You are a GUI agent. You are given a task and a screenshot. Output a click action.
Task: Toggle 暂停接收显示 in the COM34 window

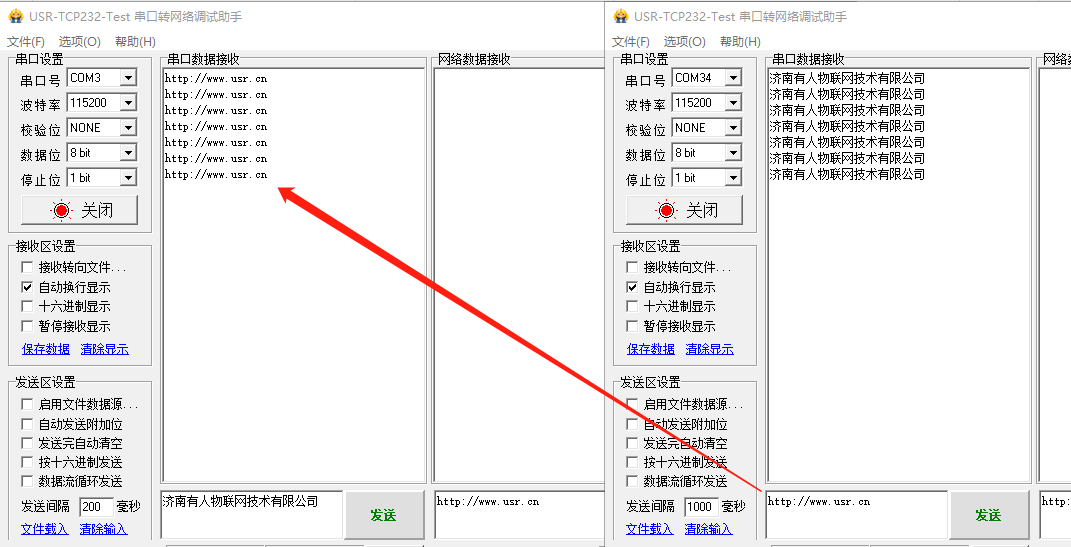pyautogui.click(x=633, y=326)
